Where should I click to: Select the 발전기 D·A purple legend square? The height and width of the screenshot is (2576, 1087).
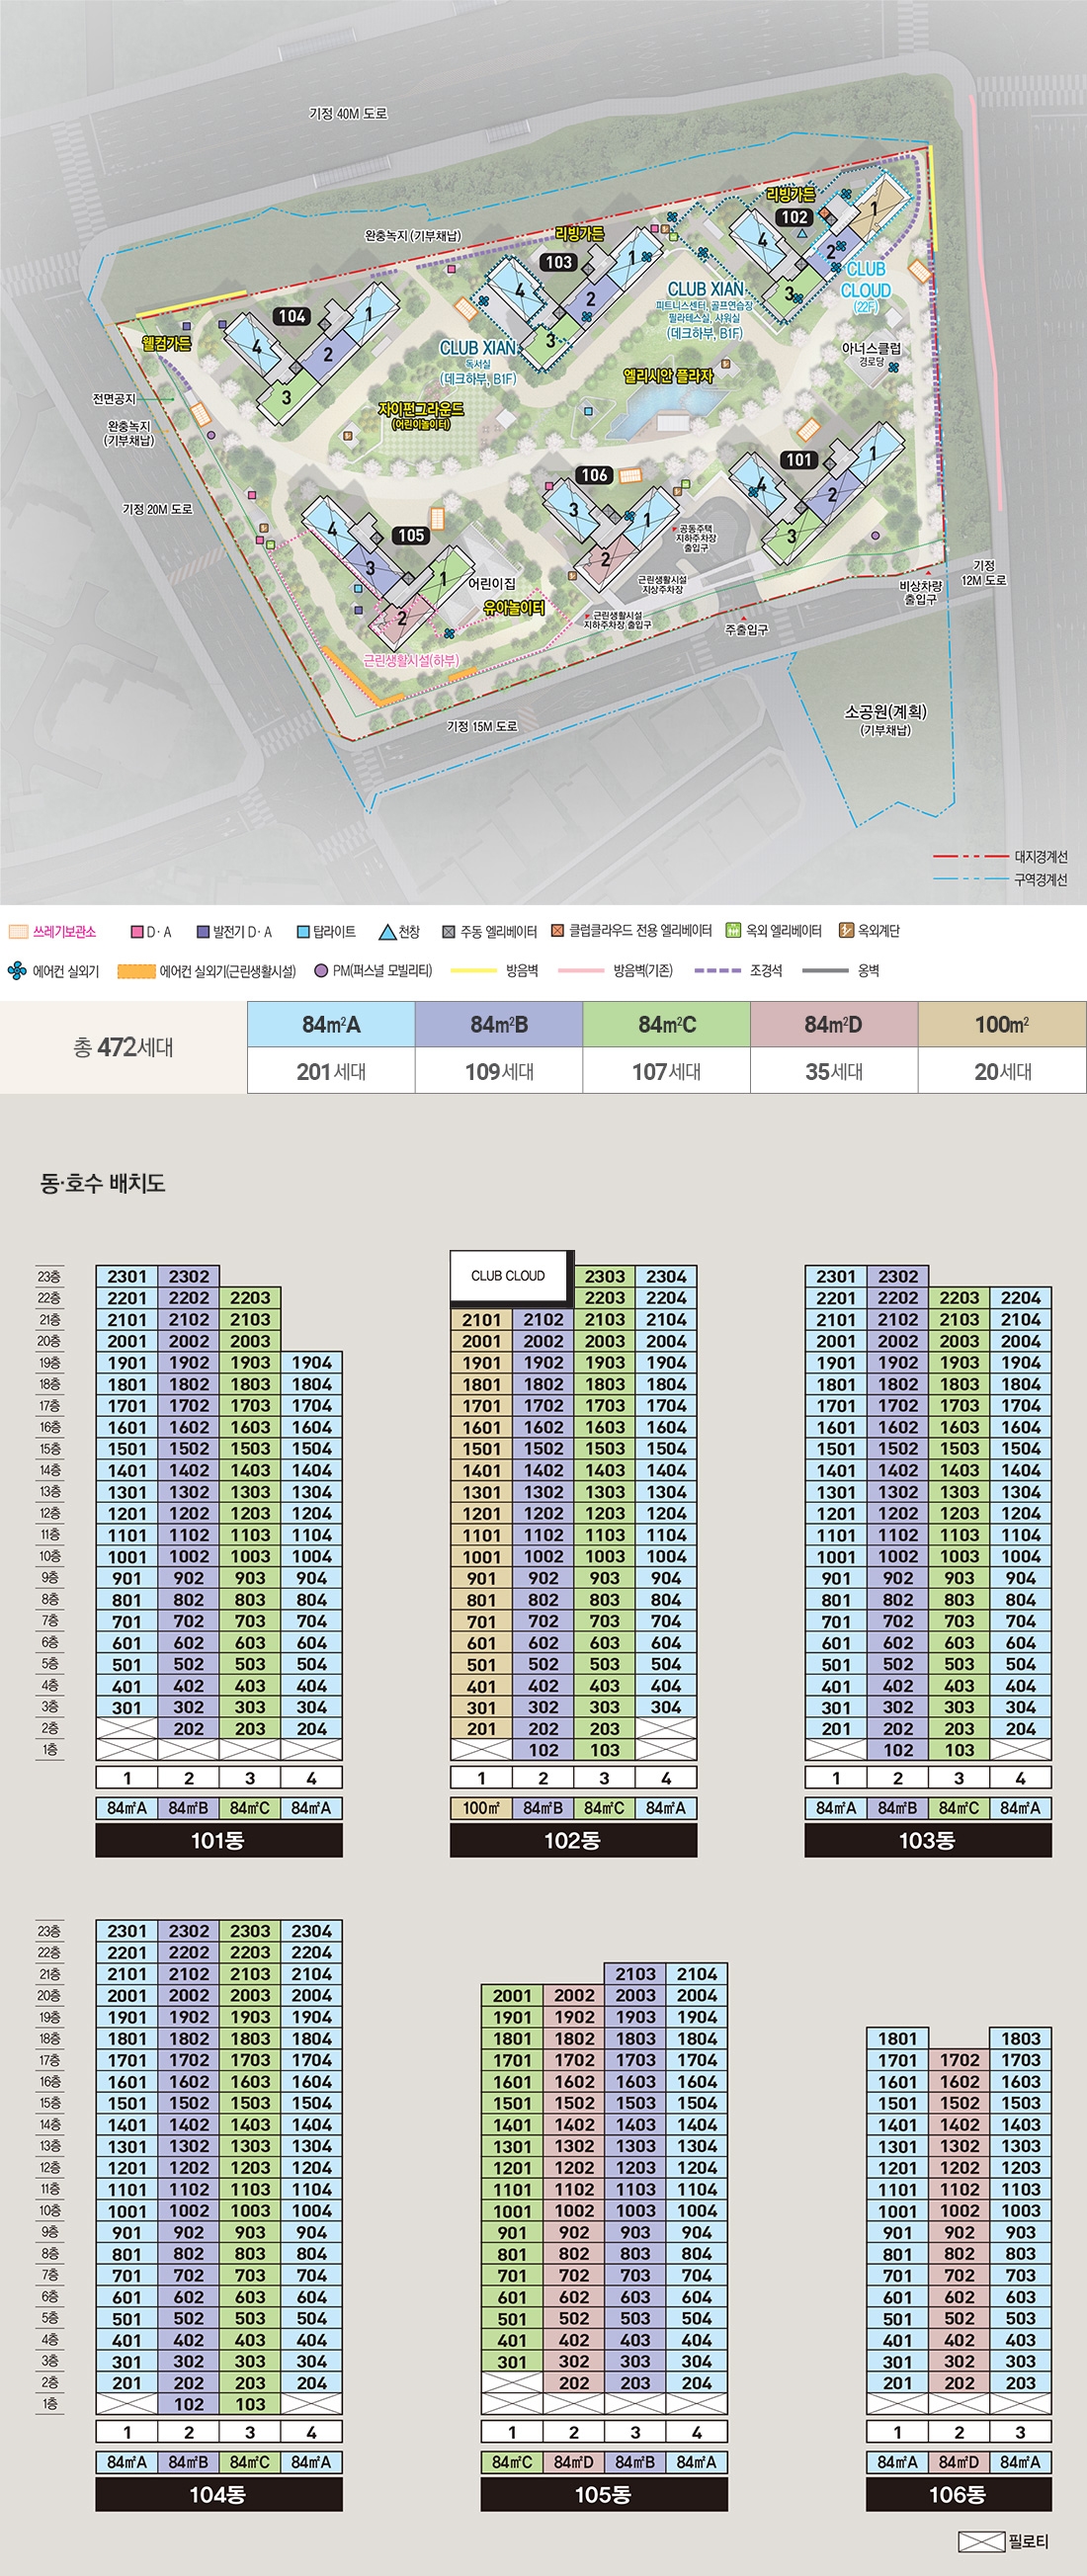click(x=203, y=932)
